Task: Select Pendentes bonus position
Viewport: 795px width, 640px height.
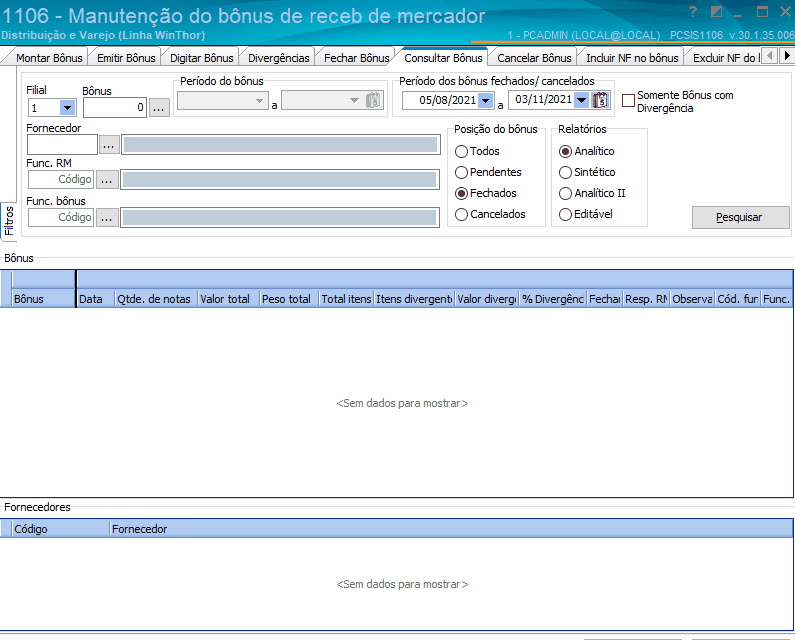Action: click(488, 172)
